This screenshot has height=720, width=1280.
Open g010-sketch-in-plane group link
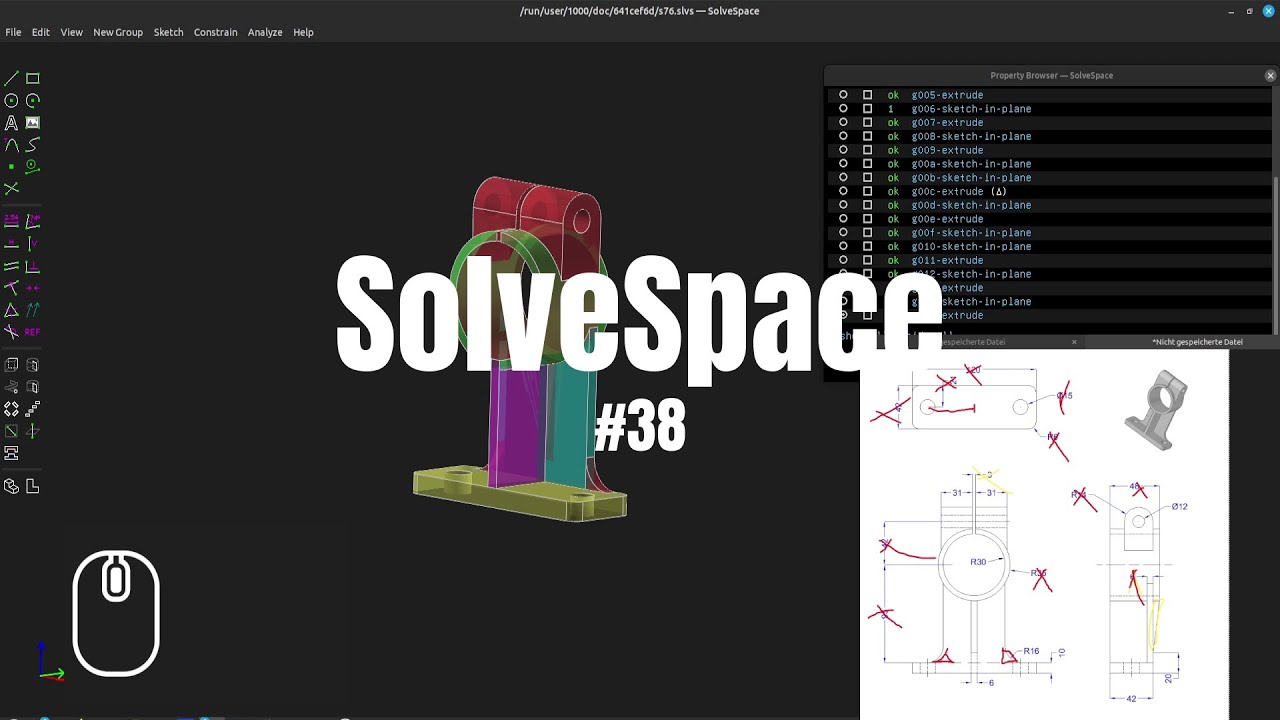click(971, 246)
